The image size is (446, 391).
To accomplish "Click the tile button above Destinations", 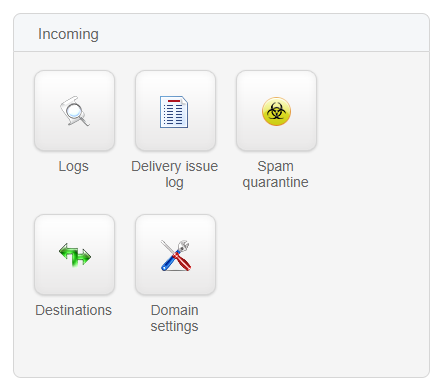I will [x=75, y=255].
